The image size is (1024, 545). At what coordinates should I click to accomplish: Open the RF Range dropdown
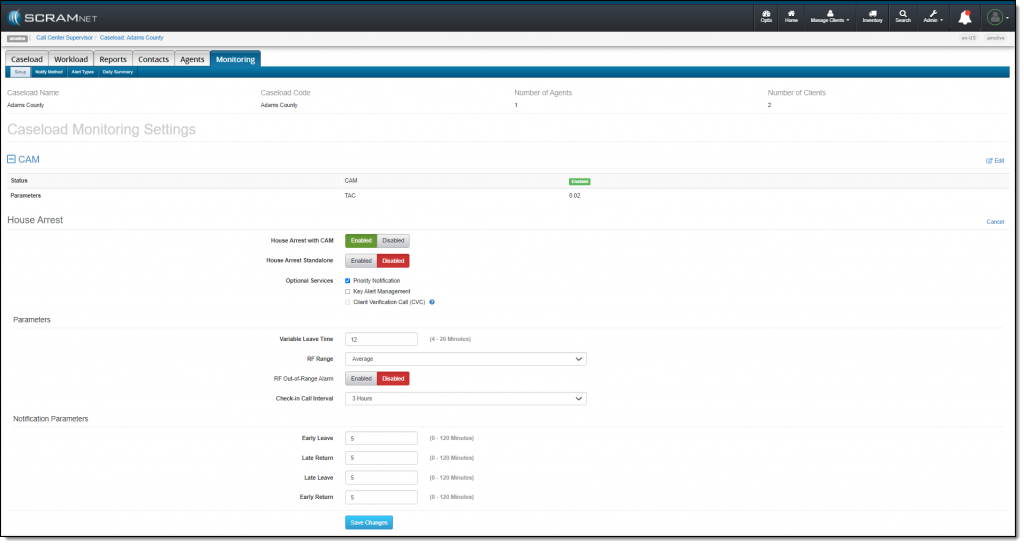(x=465, y=359)
